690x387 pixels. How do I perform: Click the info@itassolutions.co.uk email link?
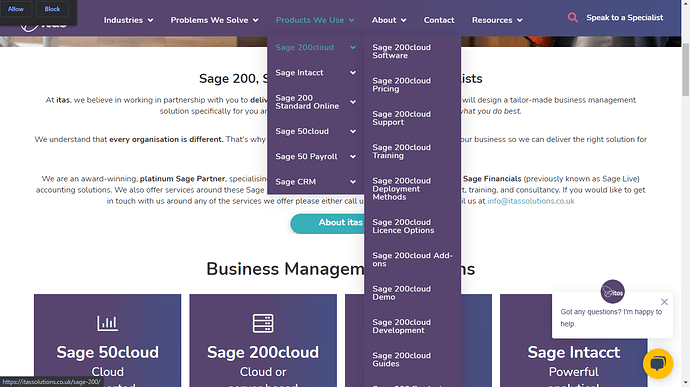click(x=531, y=201)
